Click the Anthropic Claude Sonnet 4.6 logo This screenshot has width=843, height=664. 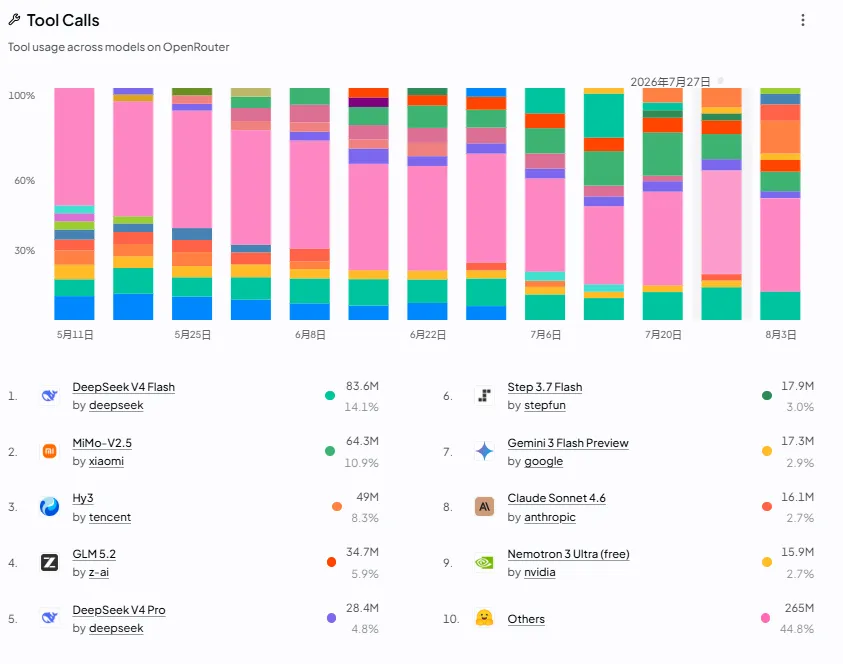click(x=484, y=506)
